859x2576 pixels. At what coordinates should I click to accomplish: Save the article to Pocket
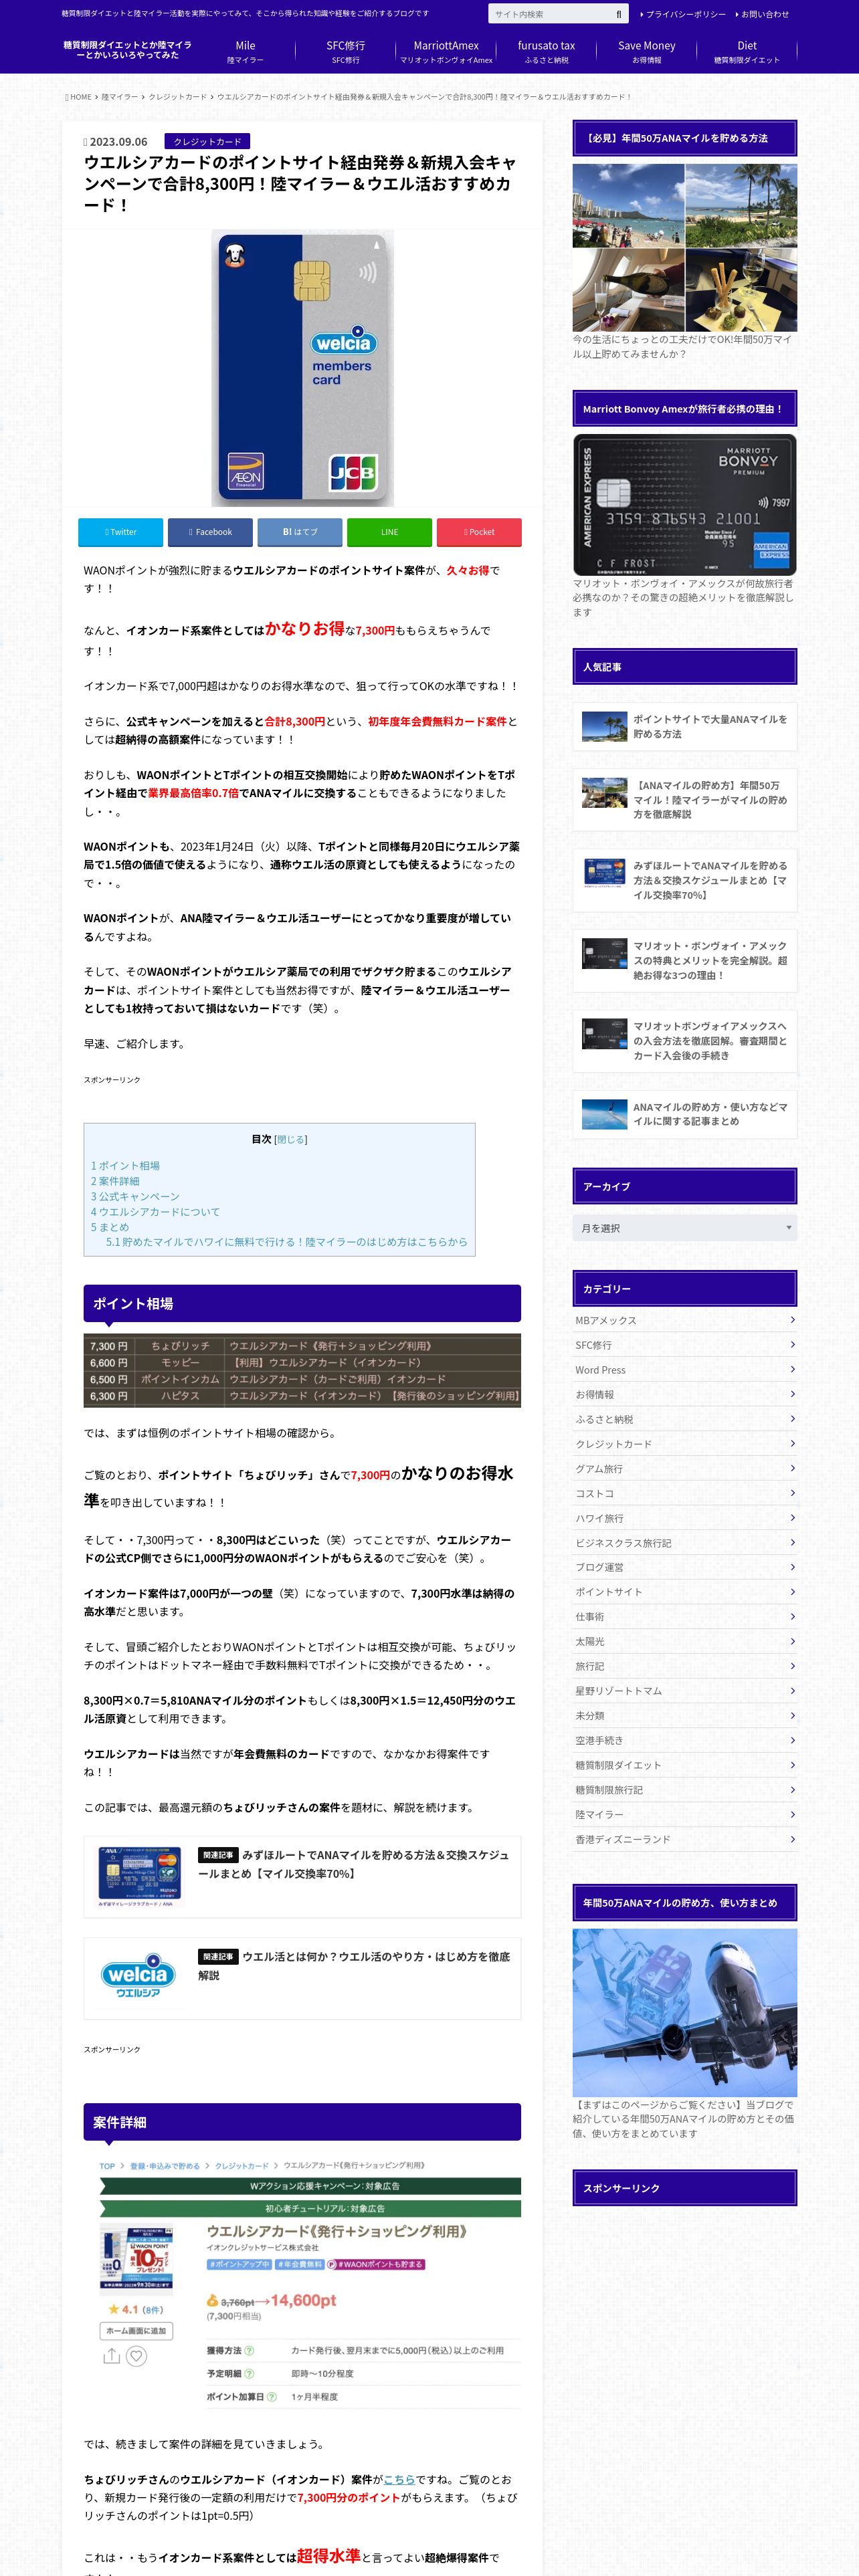click(x=479, y=532)
